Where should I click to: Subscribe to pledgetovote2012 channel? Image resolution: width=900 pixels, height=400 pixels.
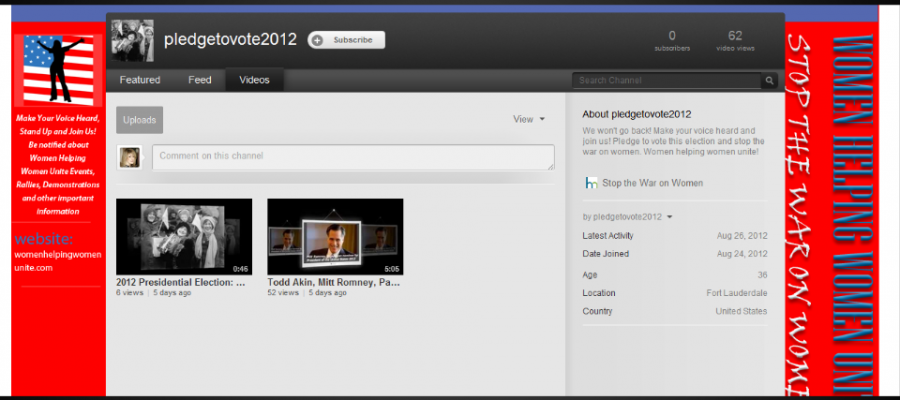(x=346, y=40)
